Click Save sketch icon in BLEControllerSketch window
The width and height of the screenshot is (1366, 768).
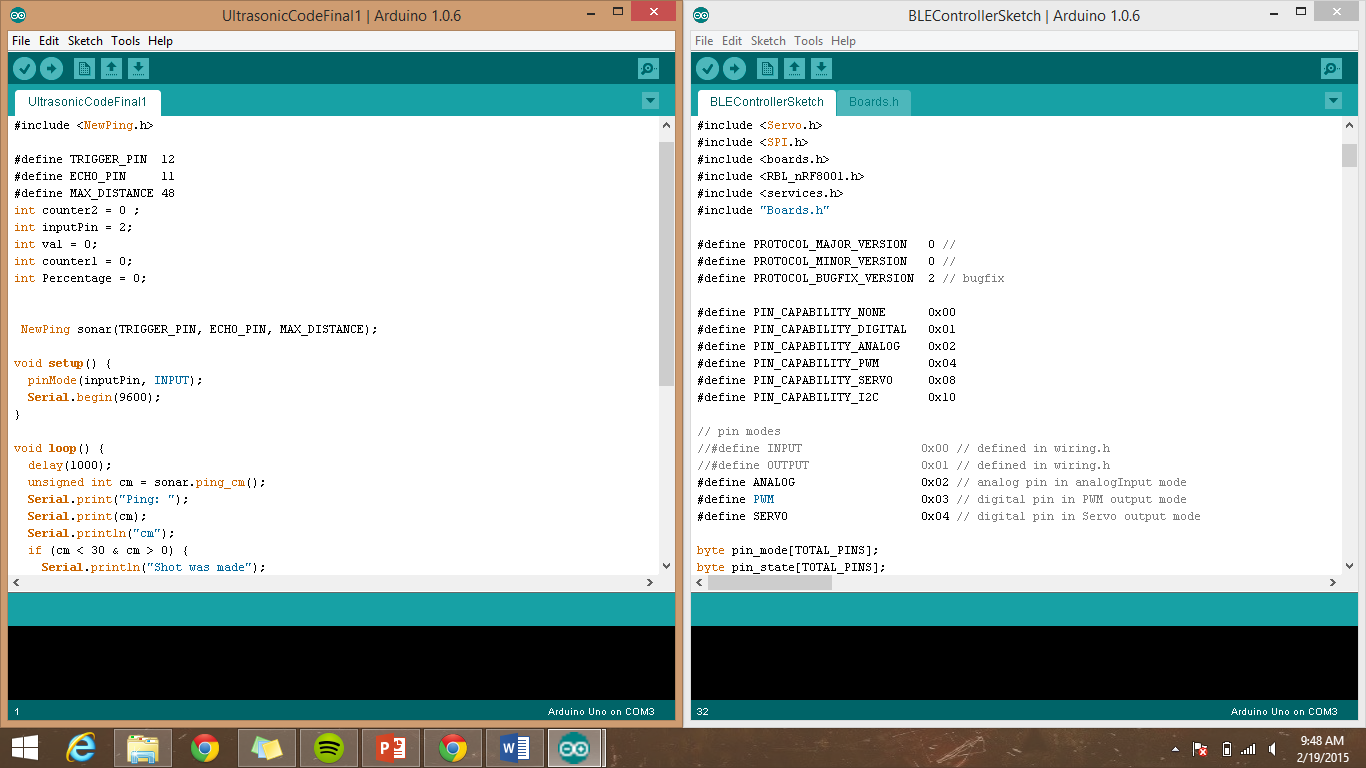[x=822, y=68]
